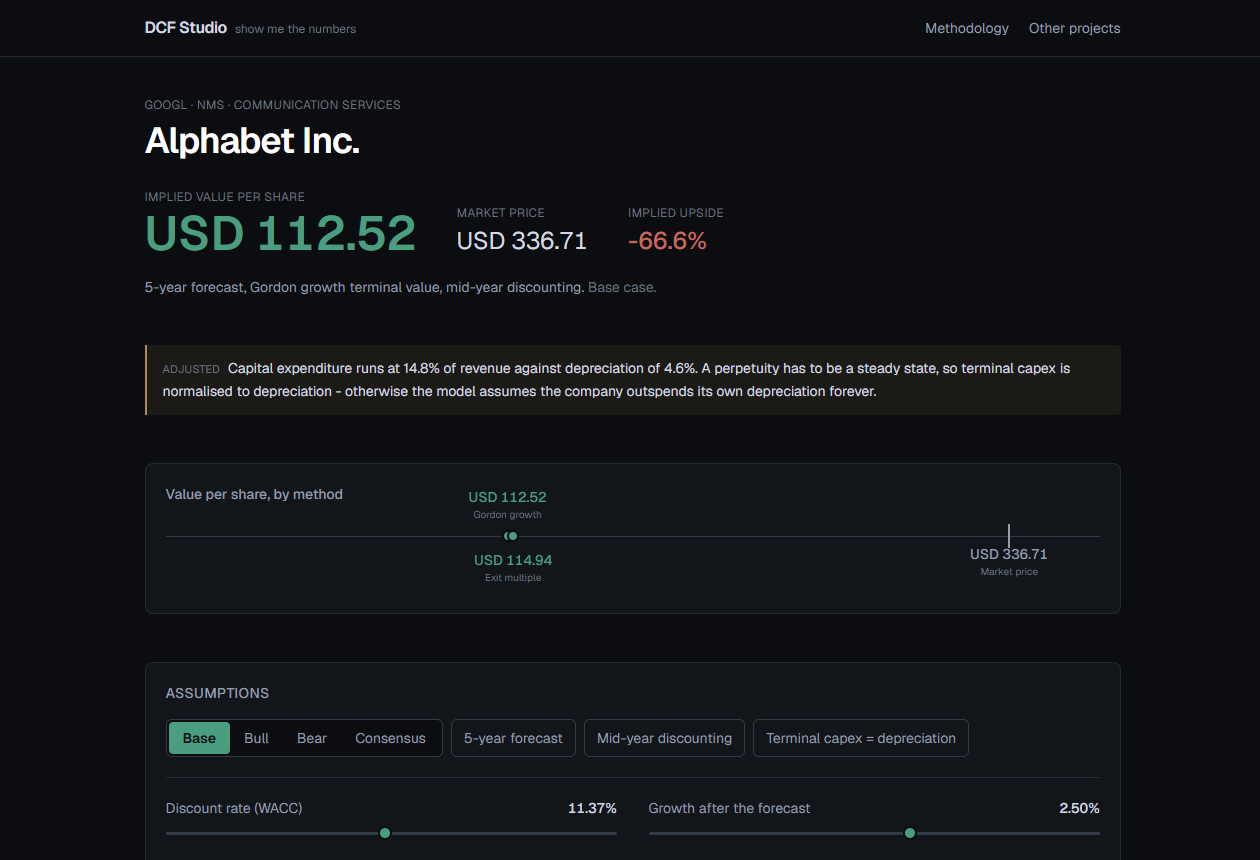Click the 11.37% discount rate value
Image resolution: width=1260 pixels, height=860 pixels.
pos(592,808)
